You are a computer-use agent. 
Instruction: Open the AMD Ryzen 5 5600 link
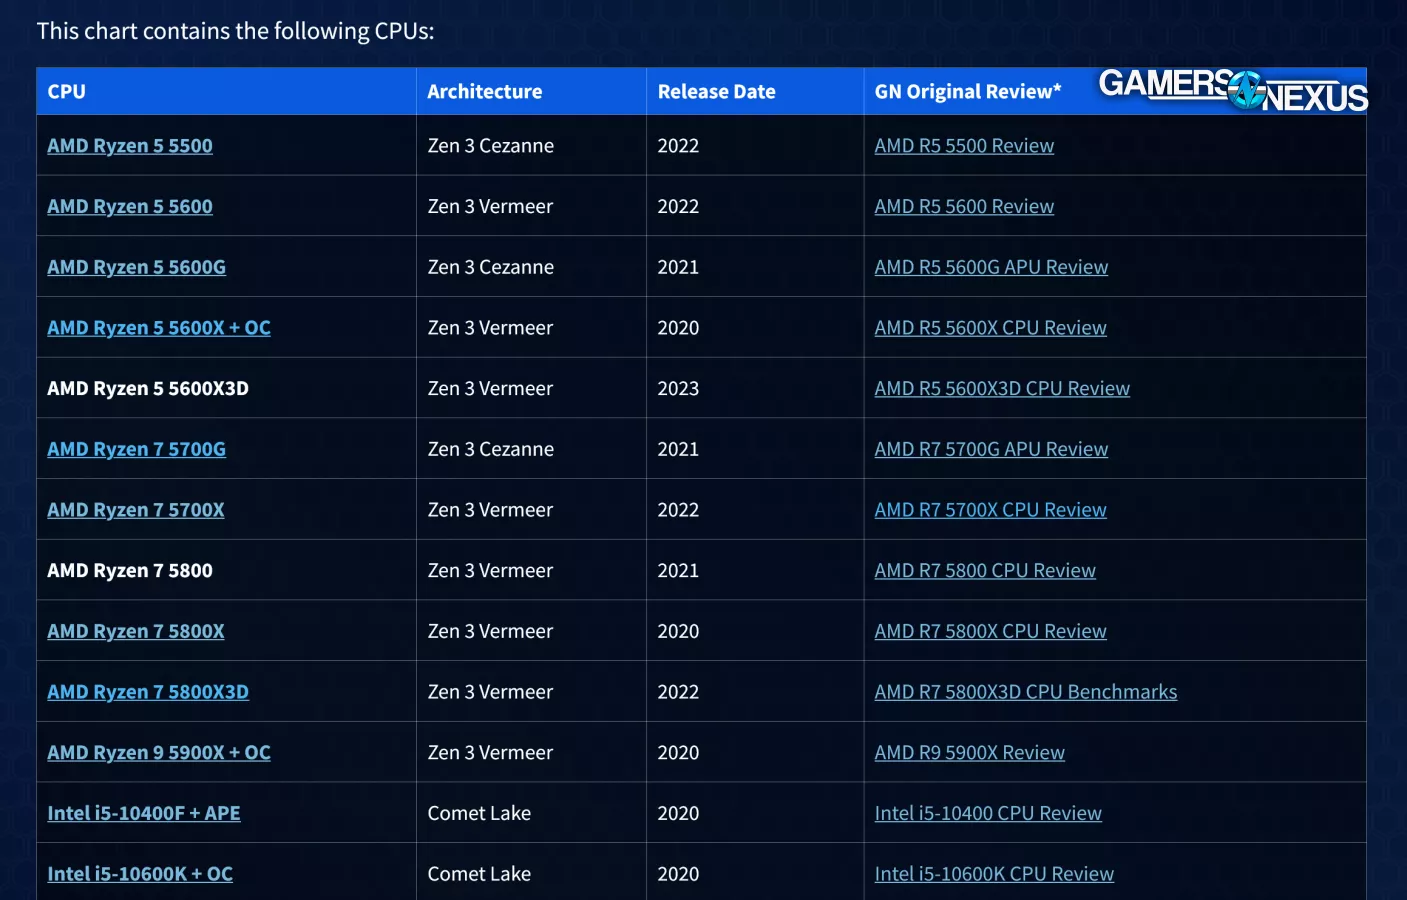tap(130, 207)
